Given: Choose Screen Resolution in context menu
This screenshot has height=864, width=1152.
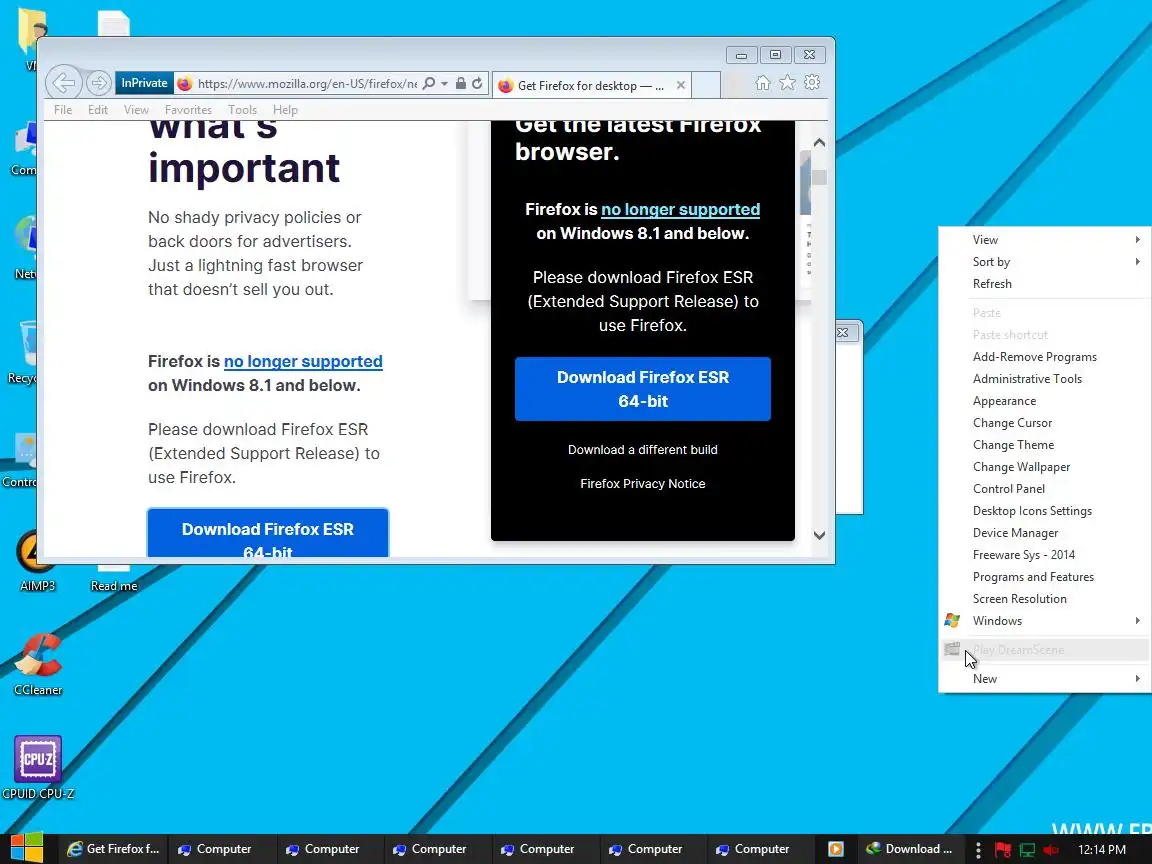Looking at the screenshot, I should [1045, 600].
